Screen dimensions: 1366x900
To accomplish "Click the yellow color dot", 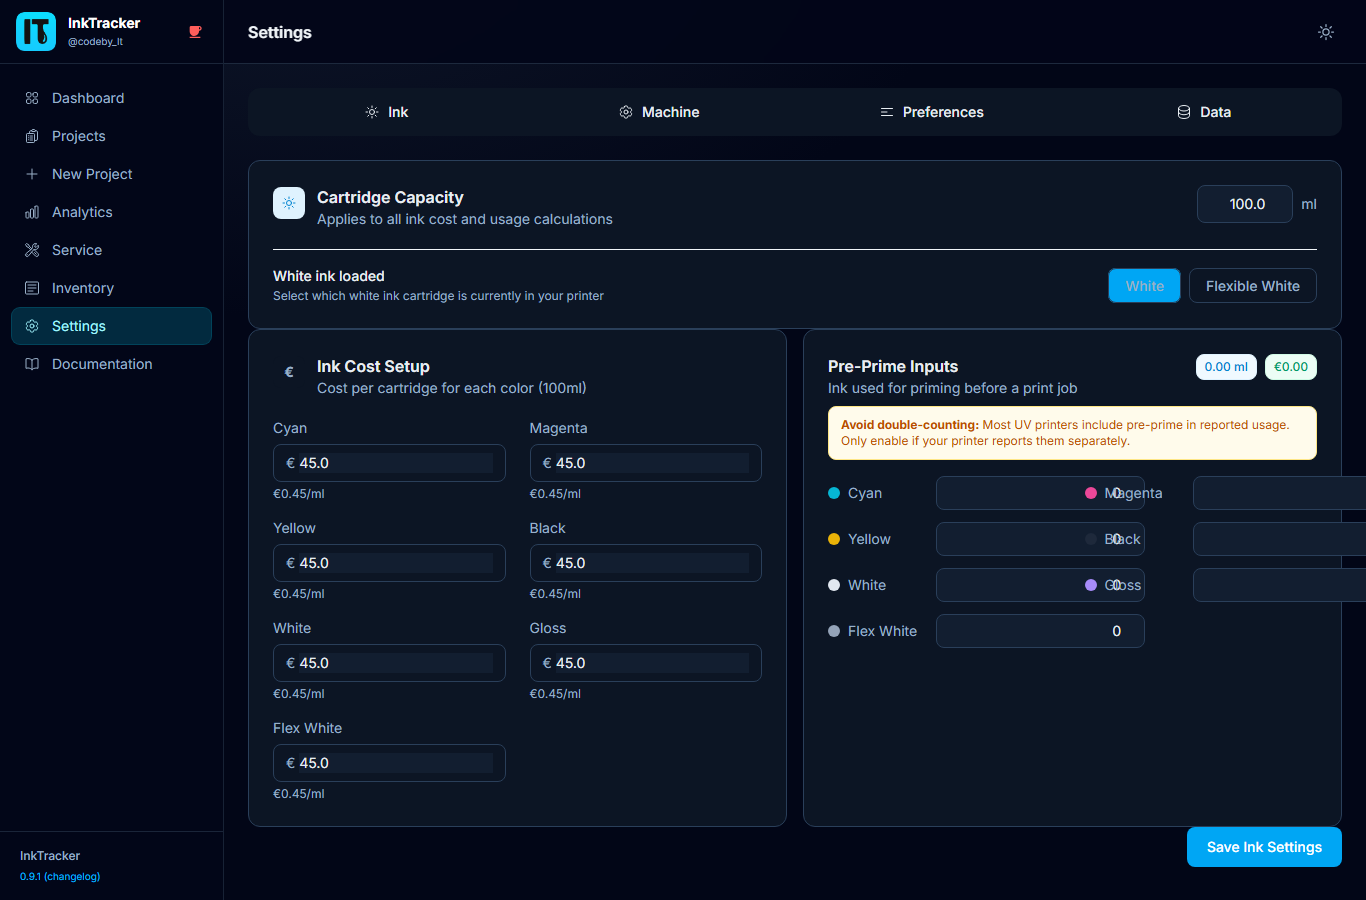I will coord(834,539).
